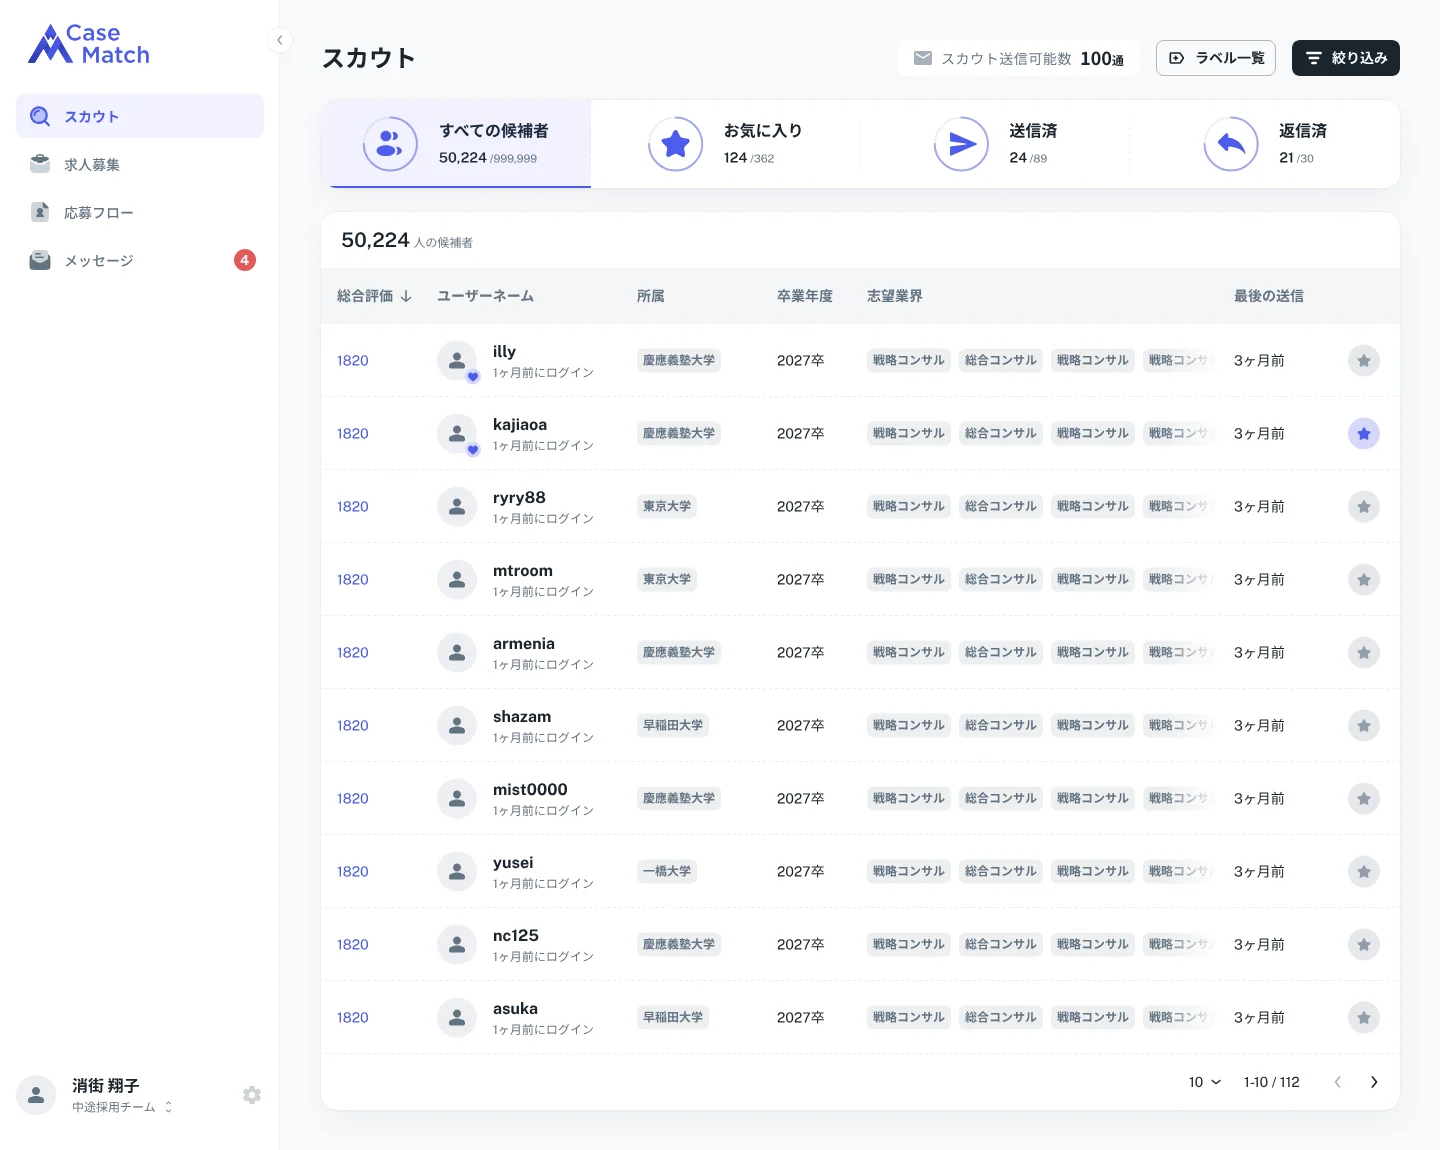Click the 求人募集 briefcase icon
Image resolution: width=1440 pixels, height=1150 pixels.
pyautogui.click(x=40, y=164)
